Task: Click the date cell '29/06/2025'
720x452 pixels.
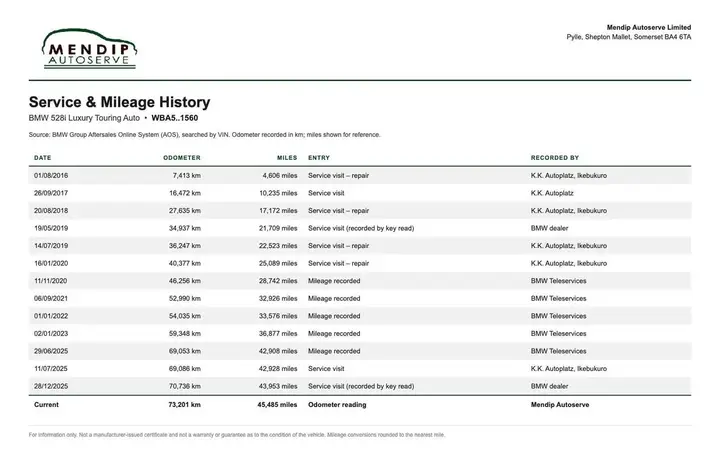Action: tap(51, 351)
